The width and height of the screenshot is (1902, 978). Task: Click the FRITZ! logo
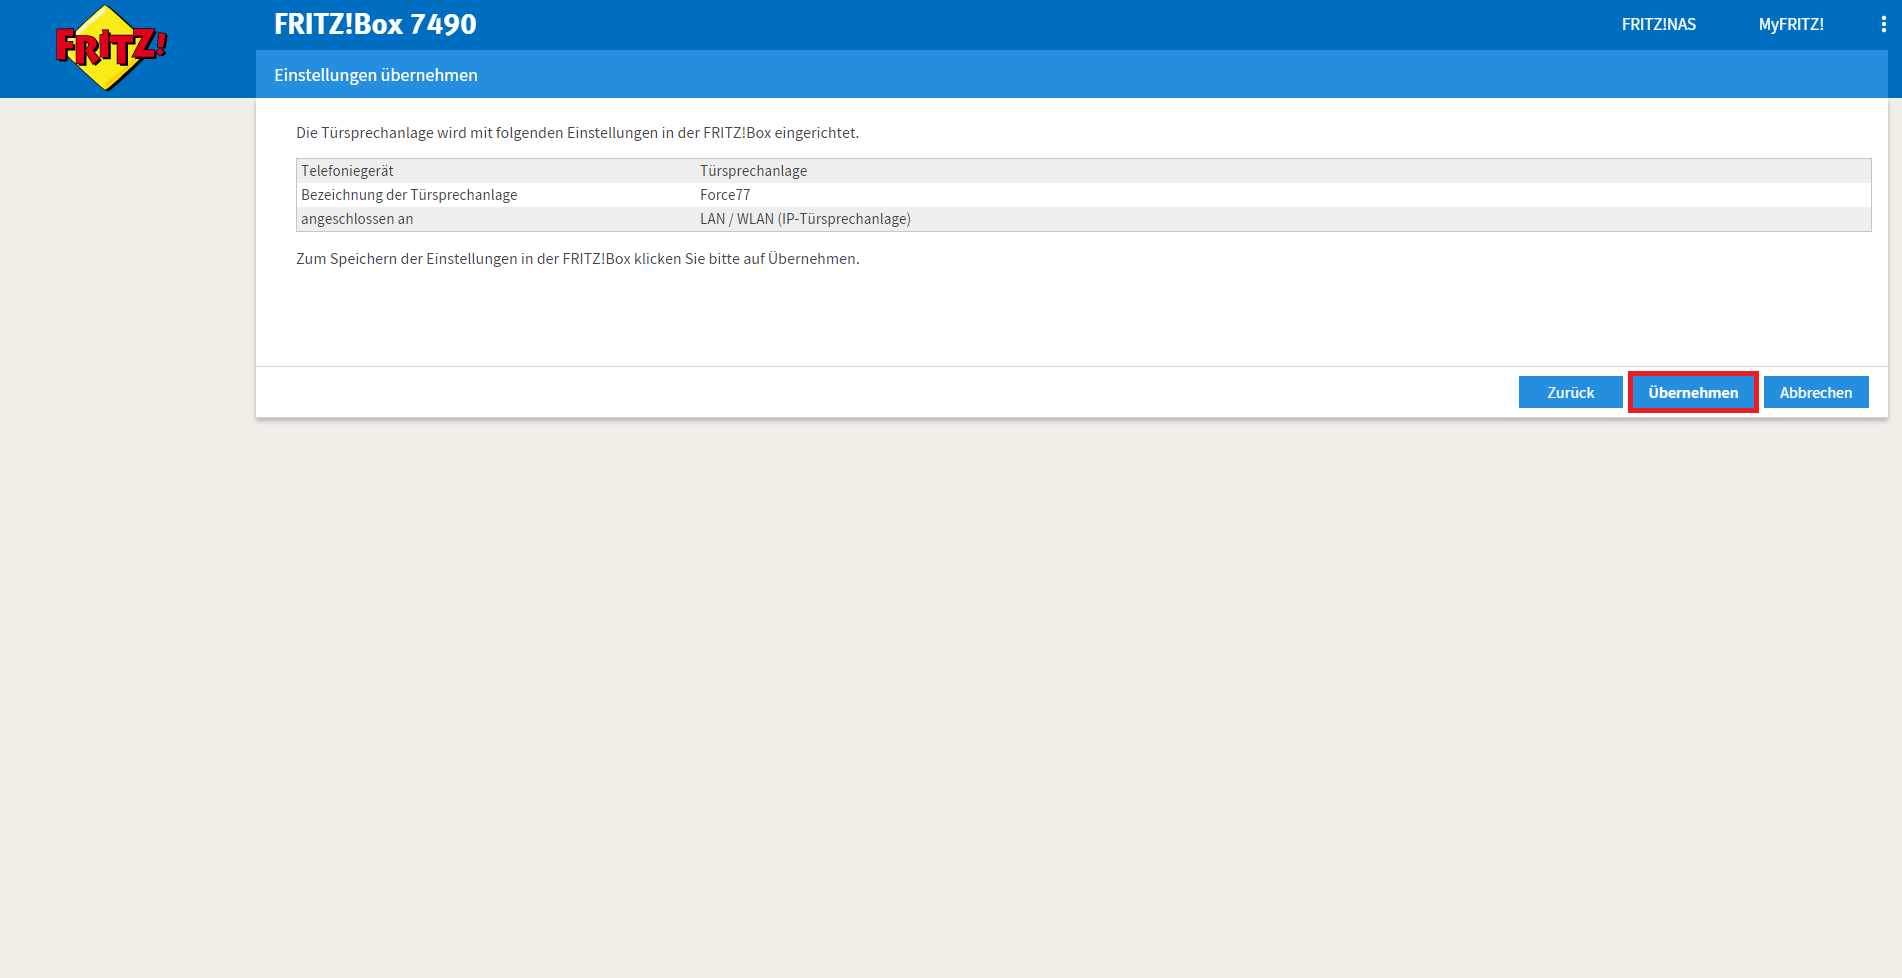coord(110,47)
